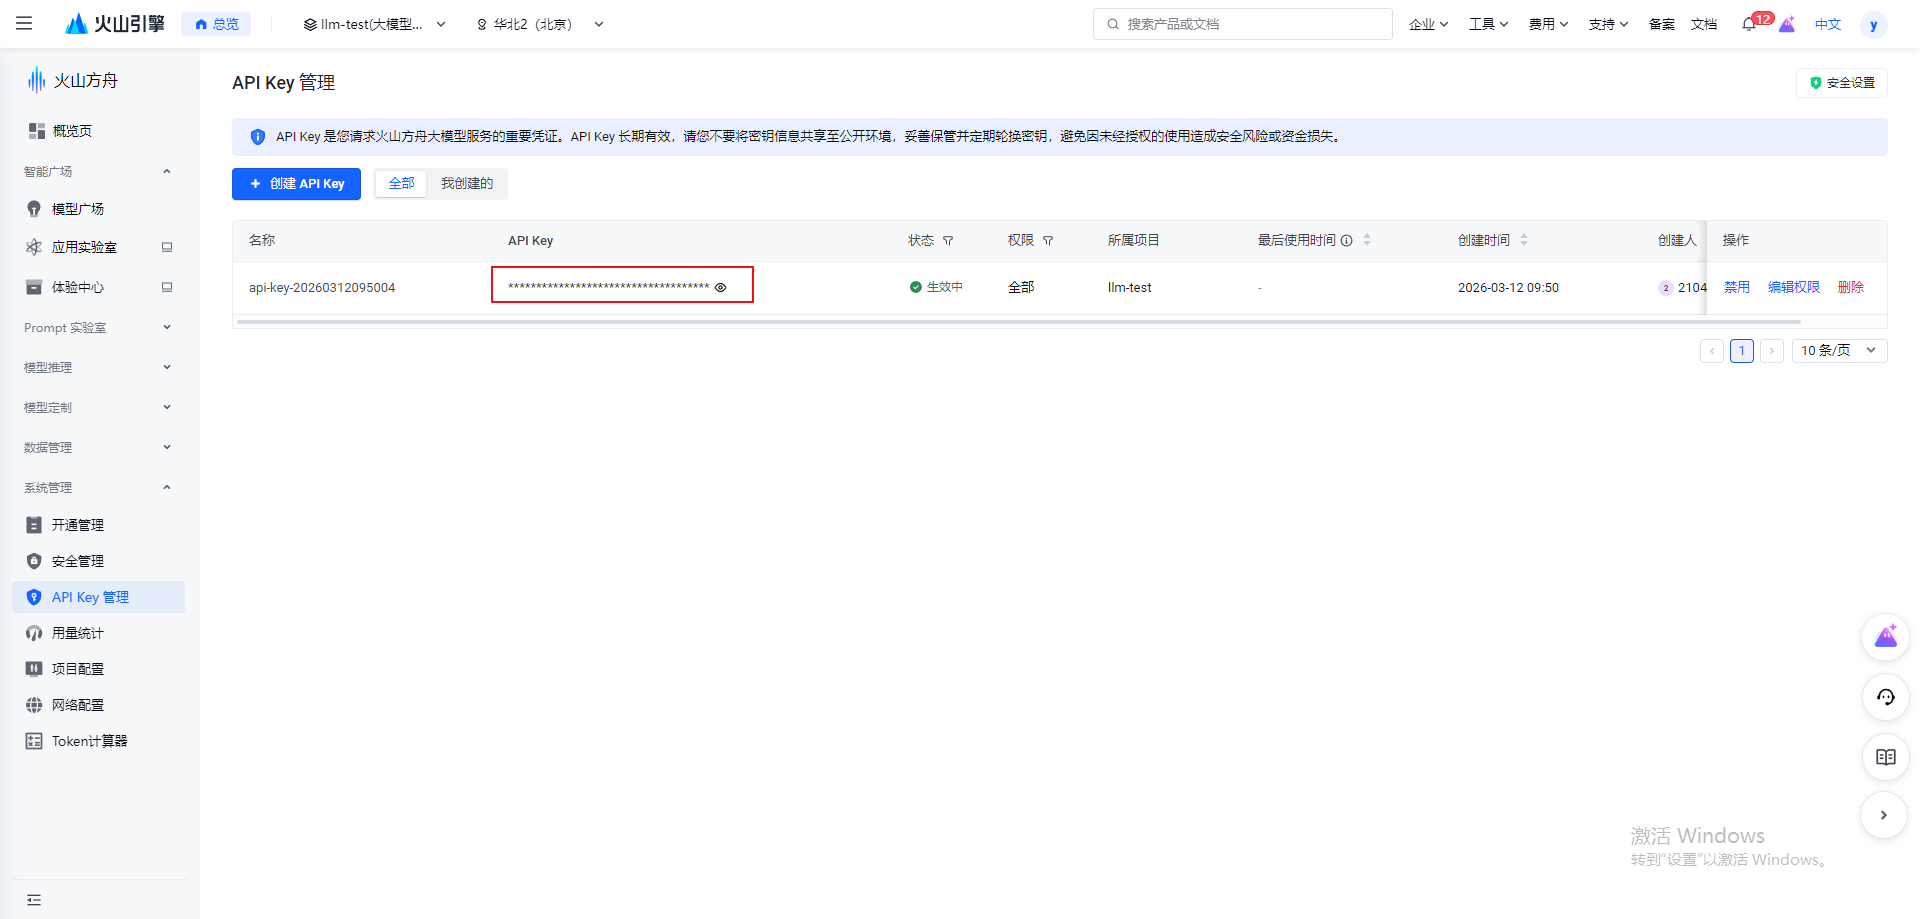Click 禁用 for api-key-20260312095004

pyautogui.click(x=1736, y=287)
